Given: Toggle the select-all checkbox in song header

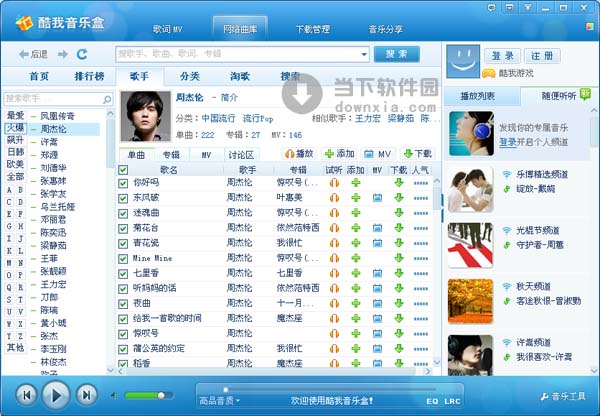Looking at the screenshot, I should (123, 170).
